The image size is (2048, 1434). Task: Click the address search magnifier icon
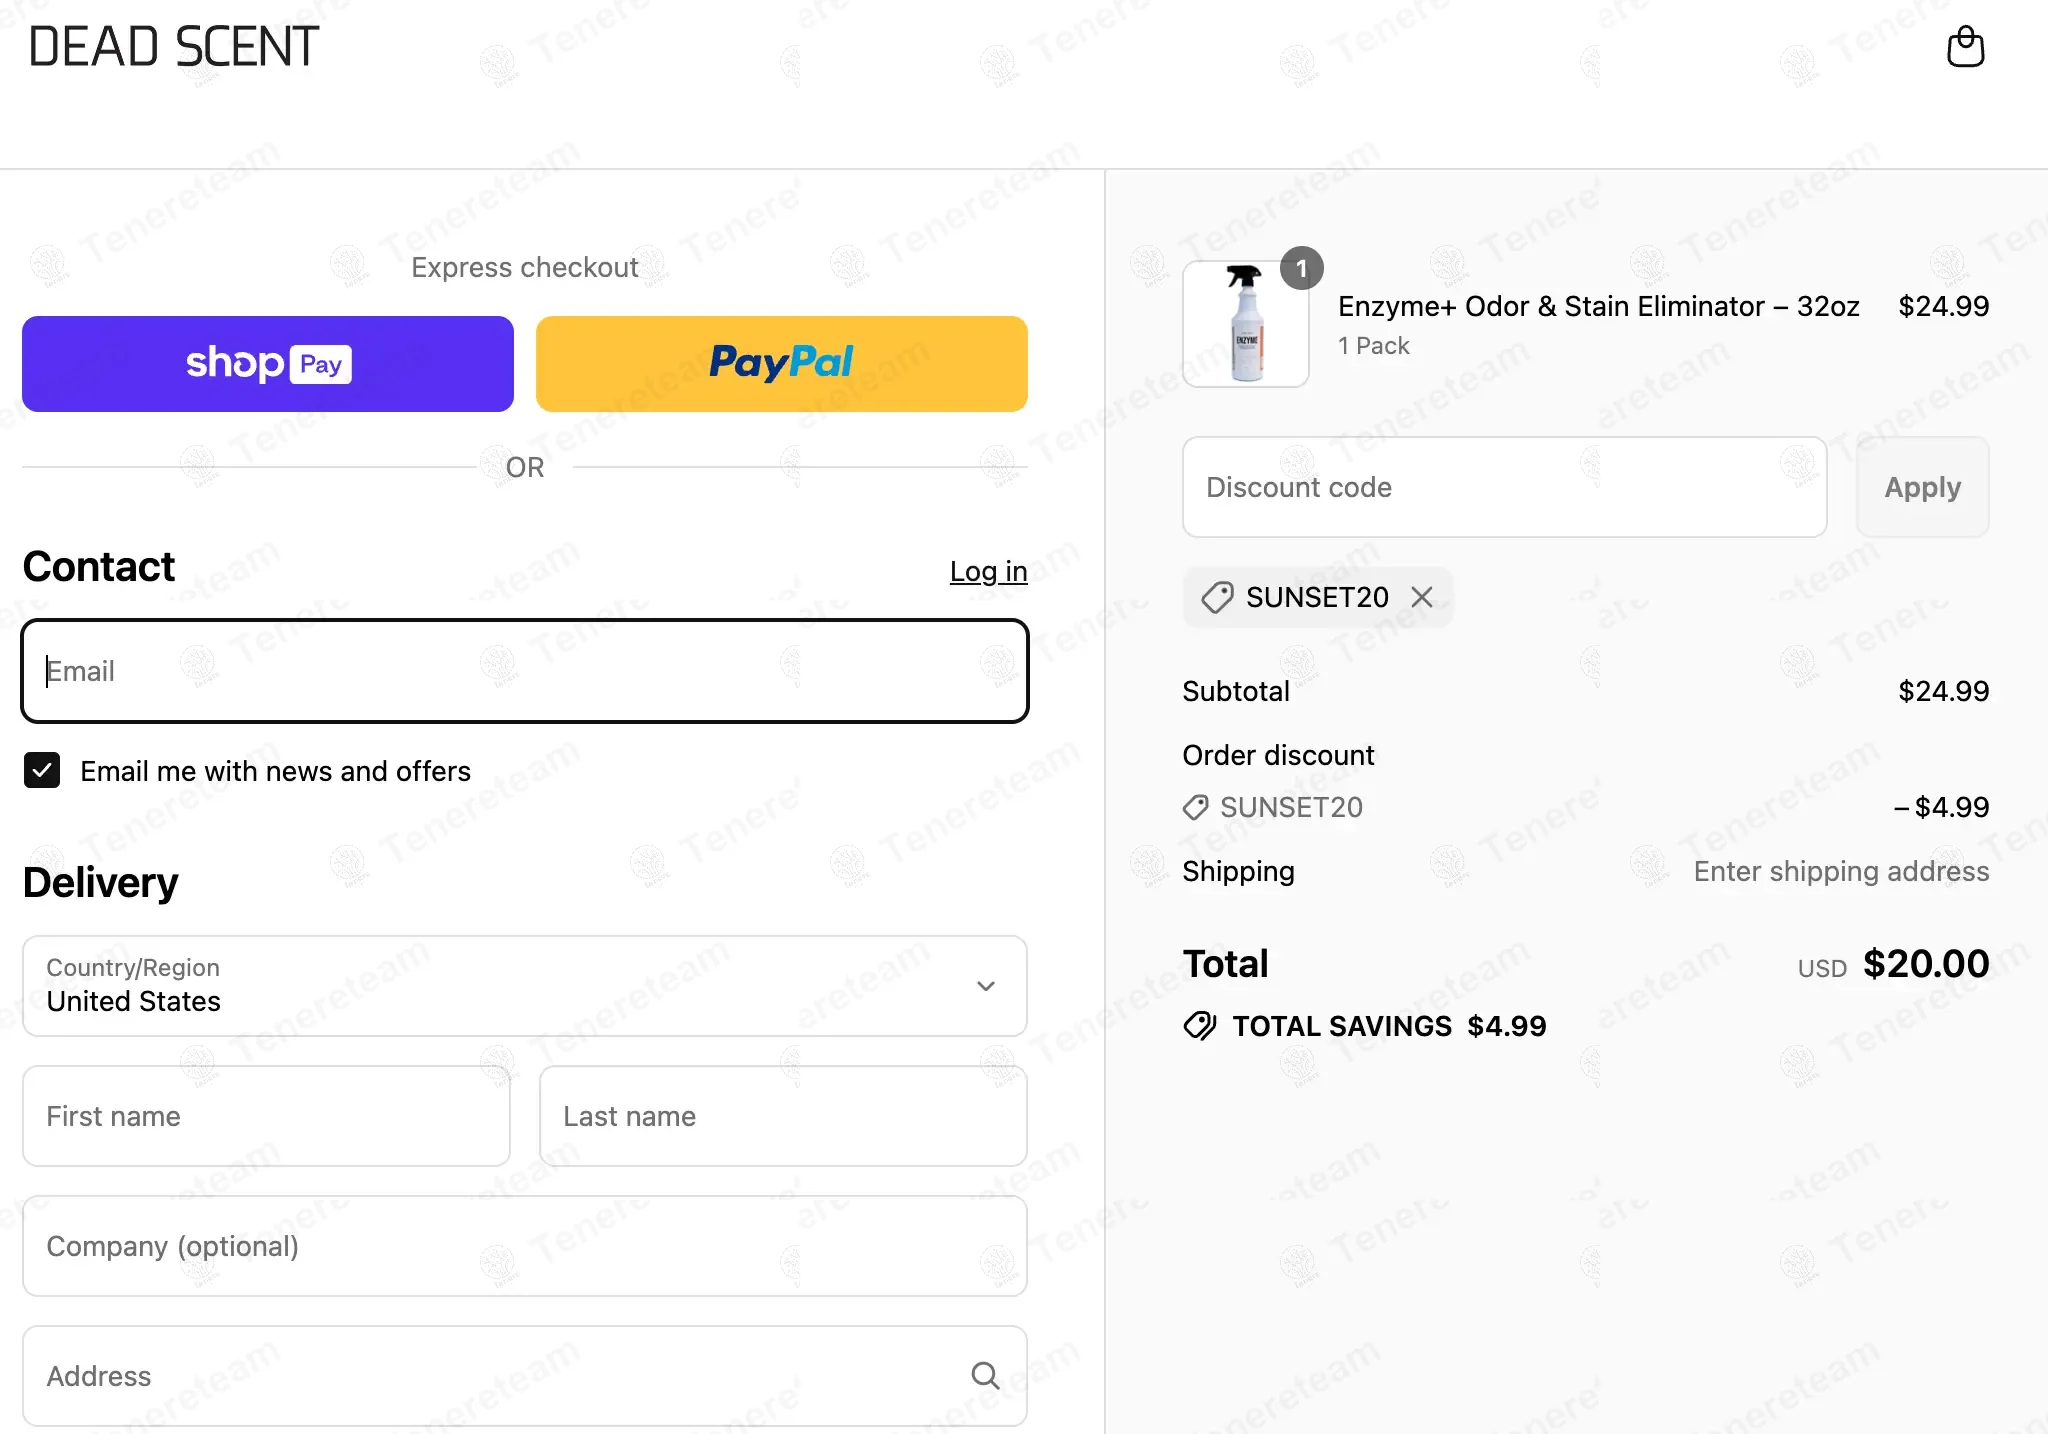point(985,1375)
